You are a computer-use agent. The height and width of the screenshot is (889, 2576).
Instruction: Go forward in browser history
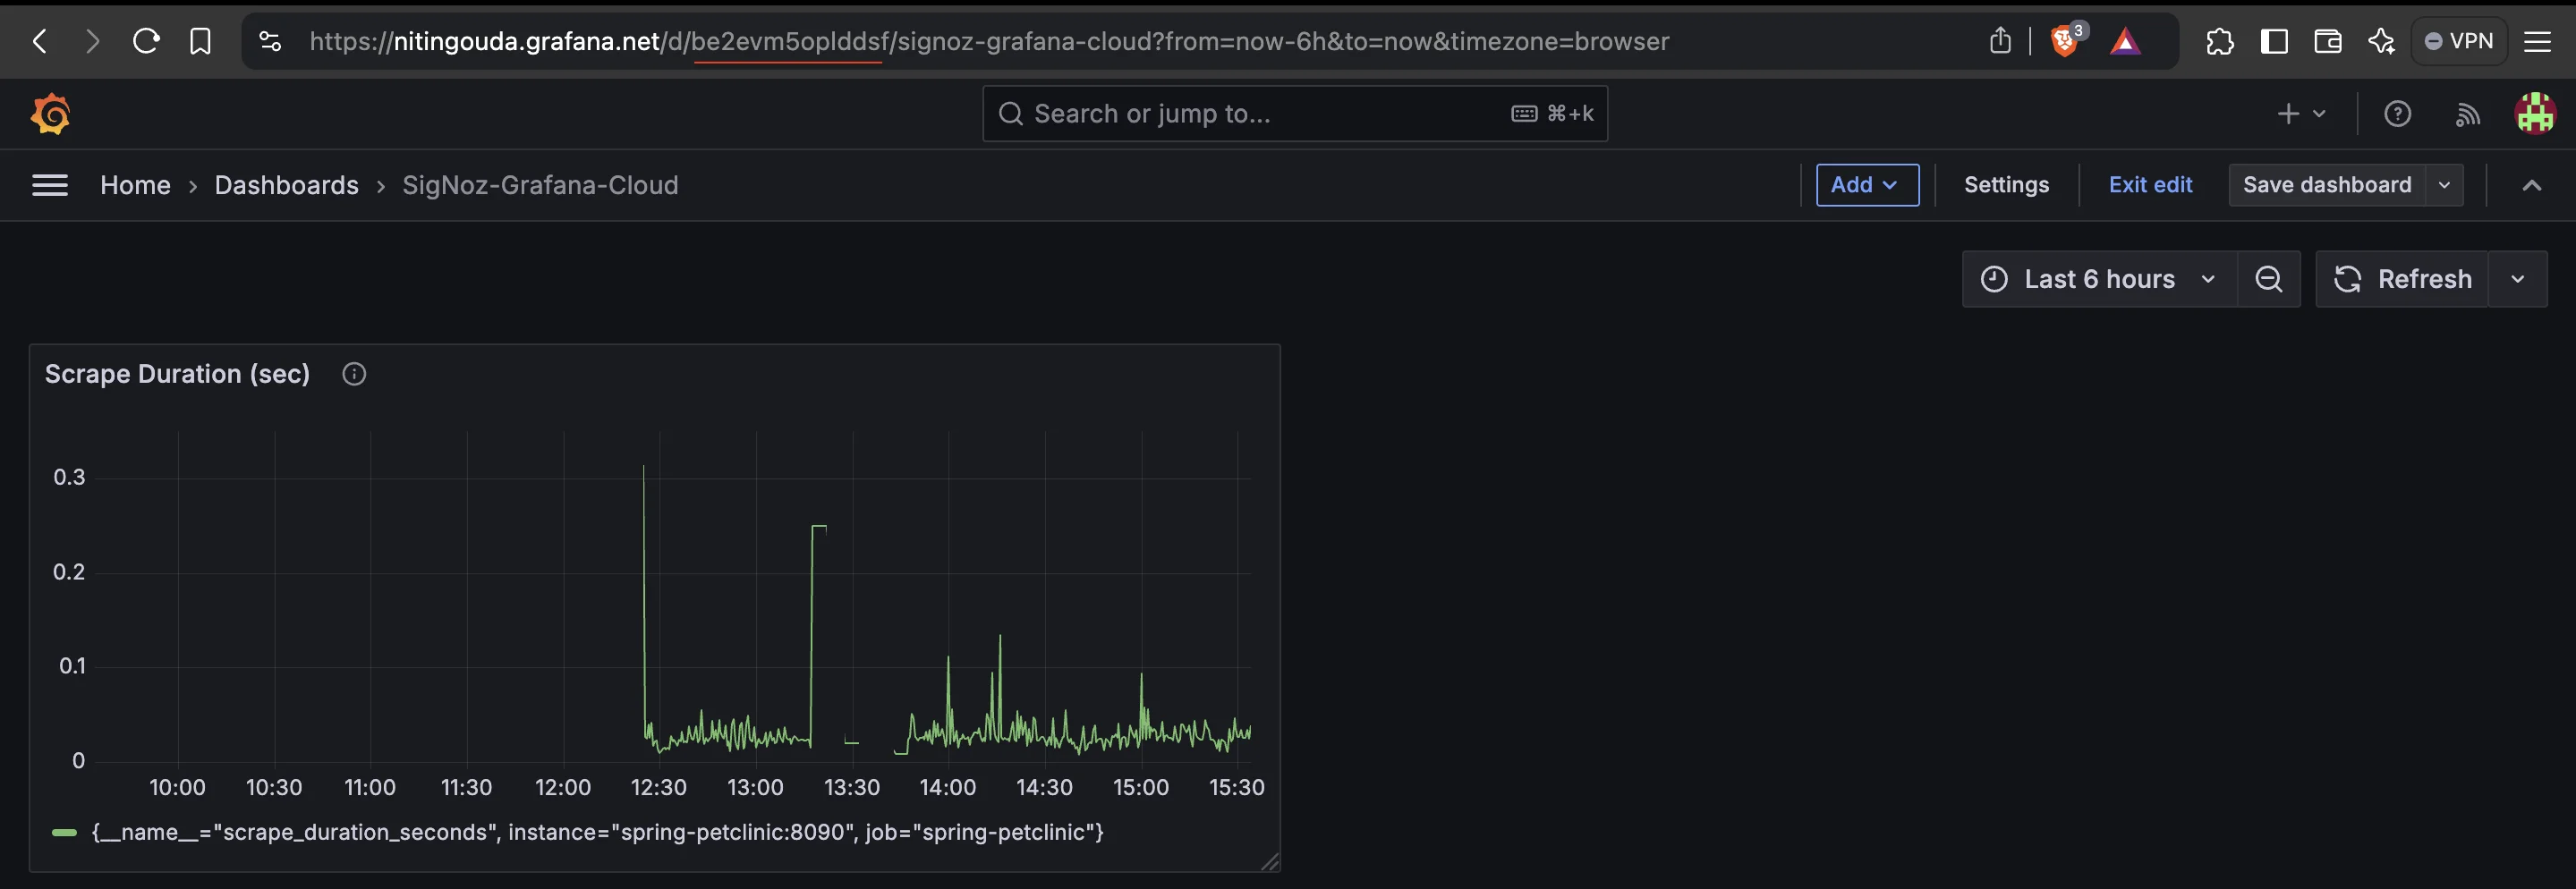pos(92,41)
